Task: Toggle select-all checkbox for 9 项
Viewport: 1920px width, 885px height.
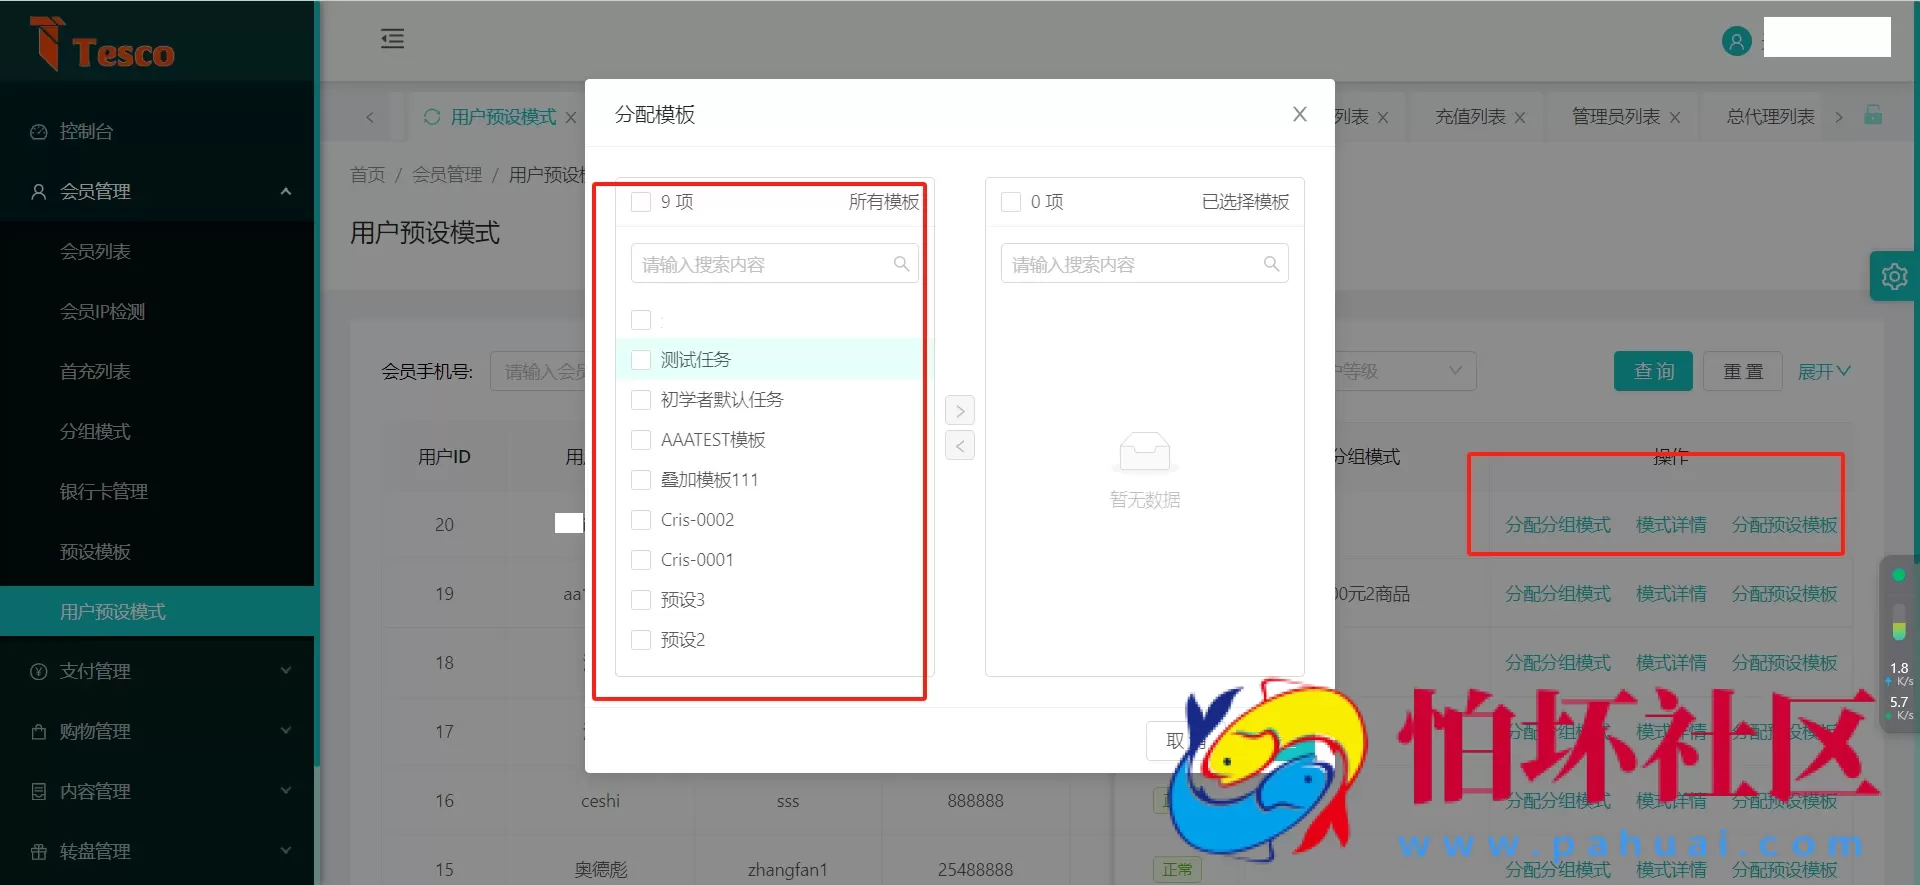Action: click(x=641, y=202)
